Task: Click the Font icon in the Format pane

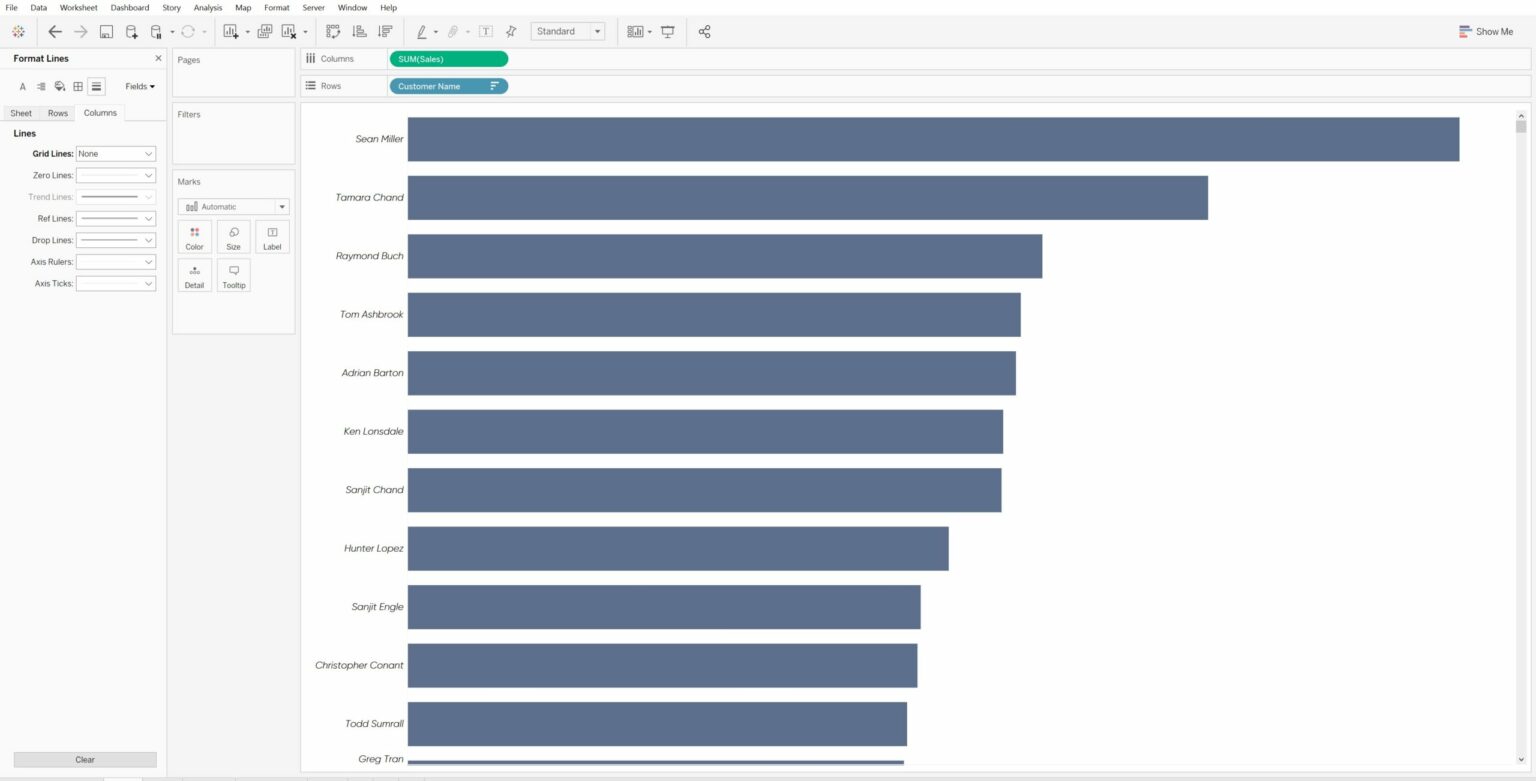Action: [x=23, y=86]
